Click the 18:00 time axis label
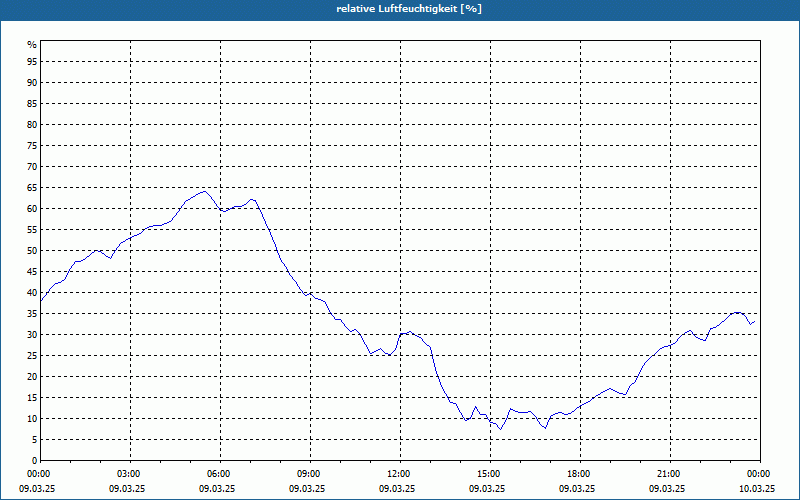Screen dimensions: 800x500 point(581,474)
